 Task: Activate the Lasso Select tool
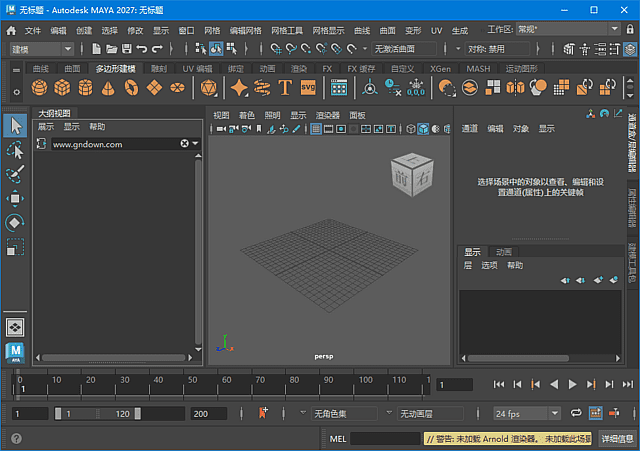[15, 150]
